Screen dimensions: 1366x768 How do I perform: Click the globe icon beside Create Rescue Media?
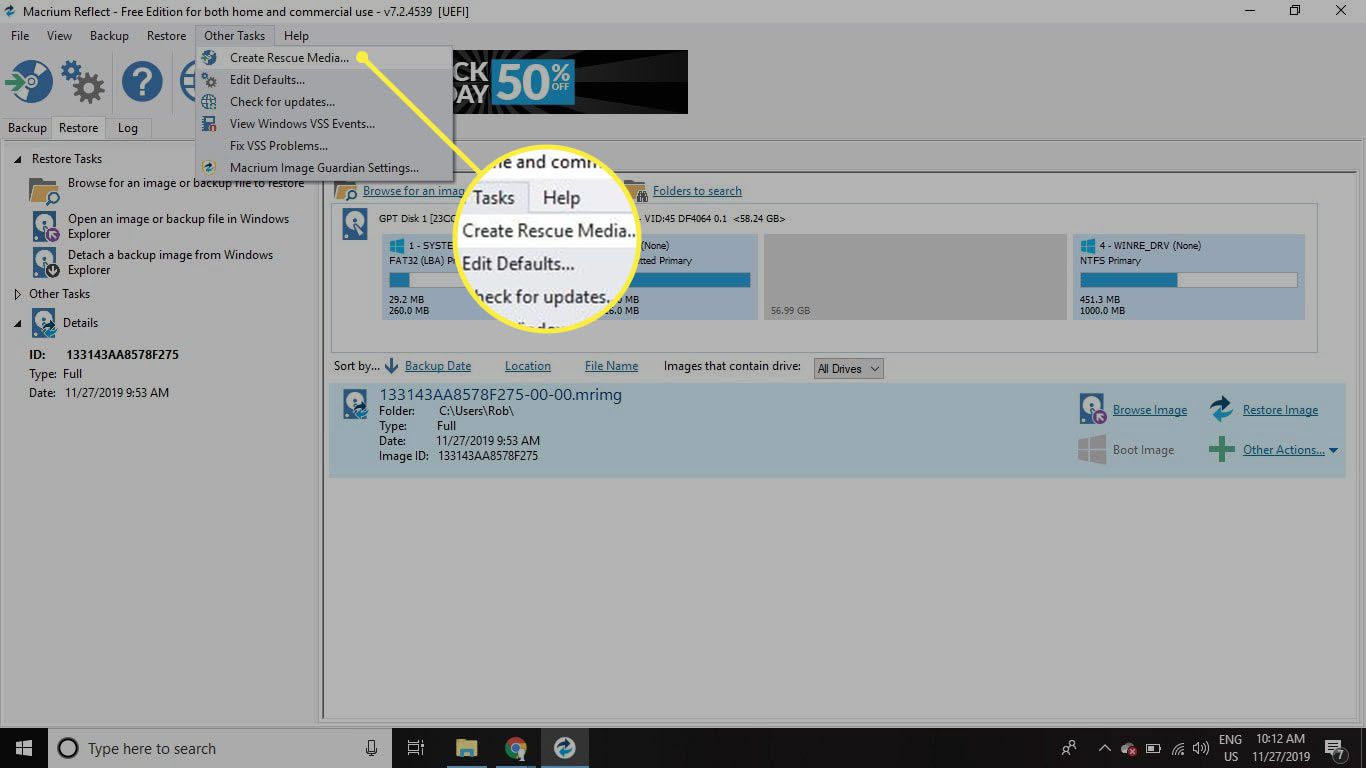coord(209,58)
